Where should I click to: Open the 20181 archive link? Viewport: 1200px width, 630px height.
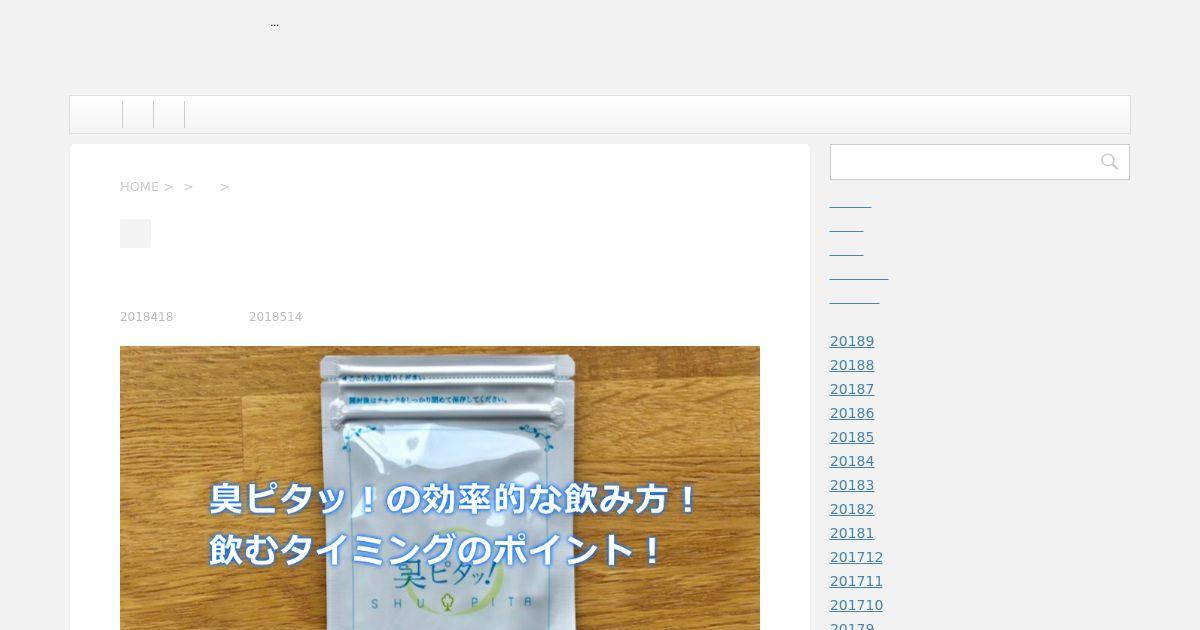852,533
